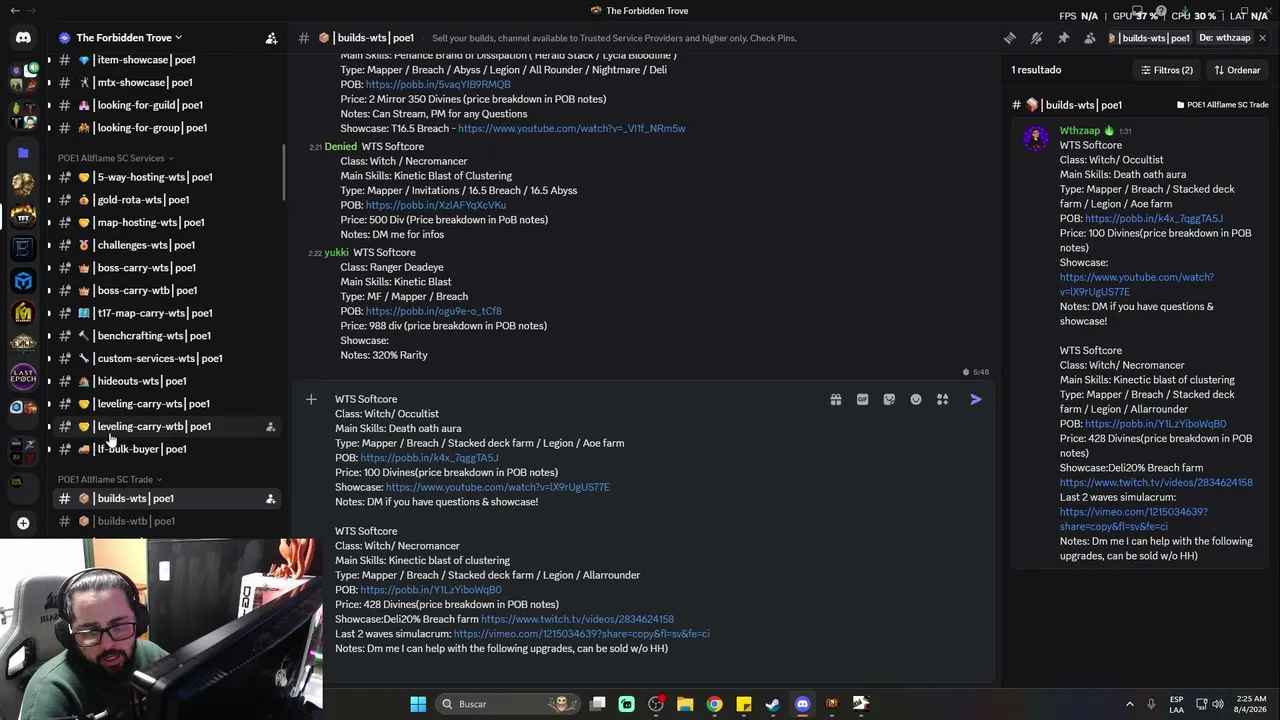Open Sticky Notes from the taskbar
The image size is (1280, 720).
coord(744,704)
